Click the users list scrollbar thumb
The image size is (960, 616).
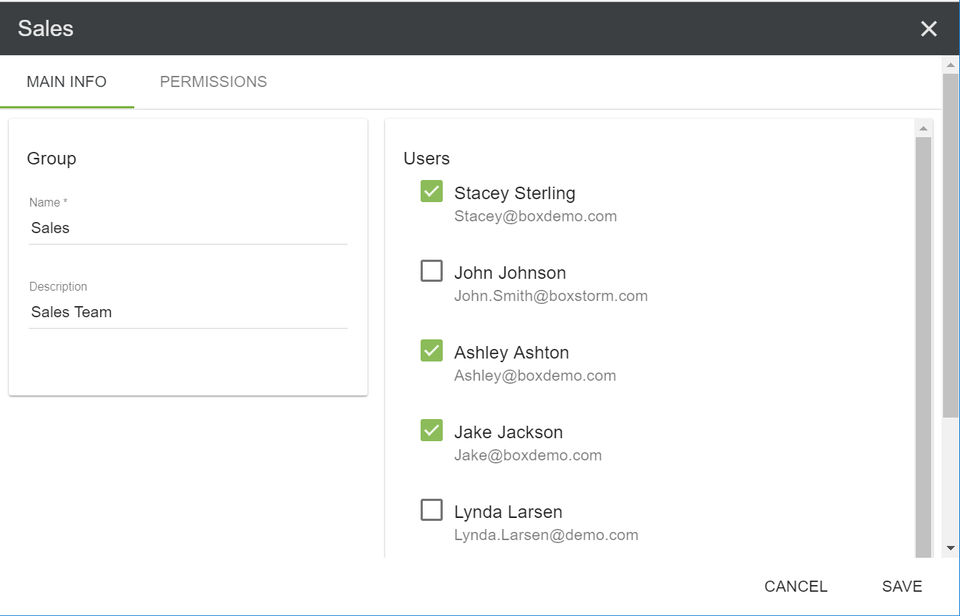923,340
